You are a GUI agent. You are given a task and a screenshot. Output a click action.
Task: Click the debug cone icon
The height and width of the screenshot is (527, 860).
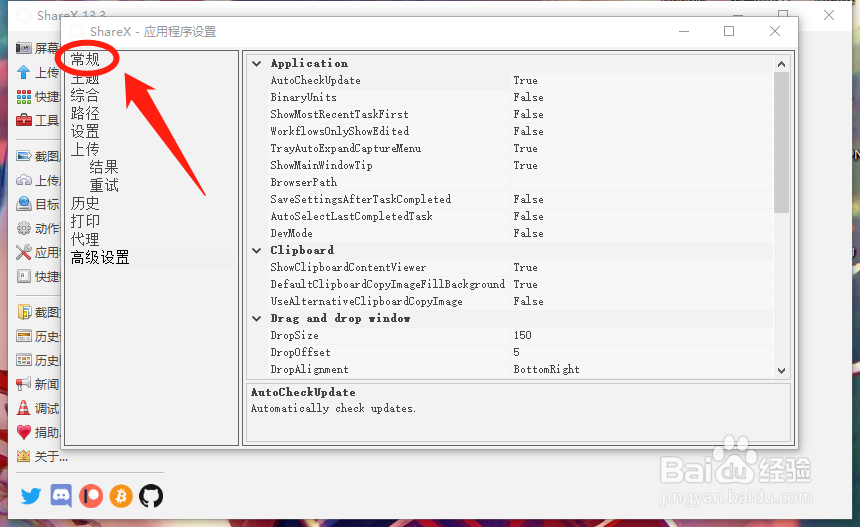[24, 407]
